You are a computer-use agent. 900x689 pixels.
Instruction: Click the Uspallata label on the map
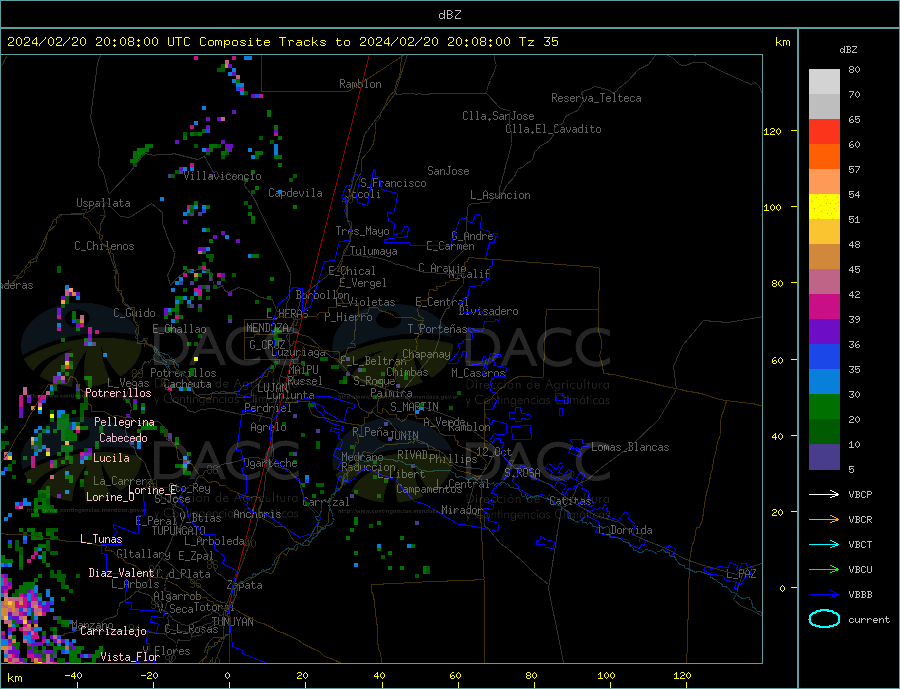click(103, 203)
